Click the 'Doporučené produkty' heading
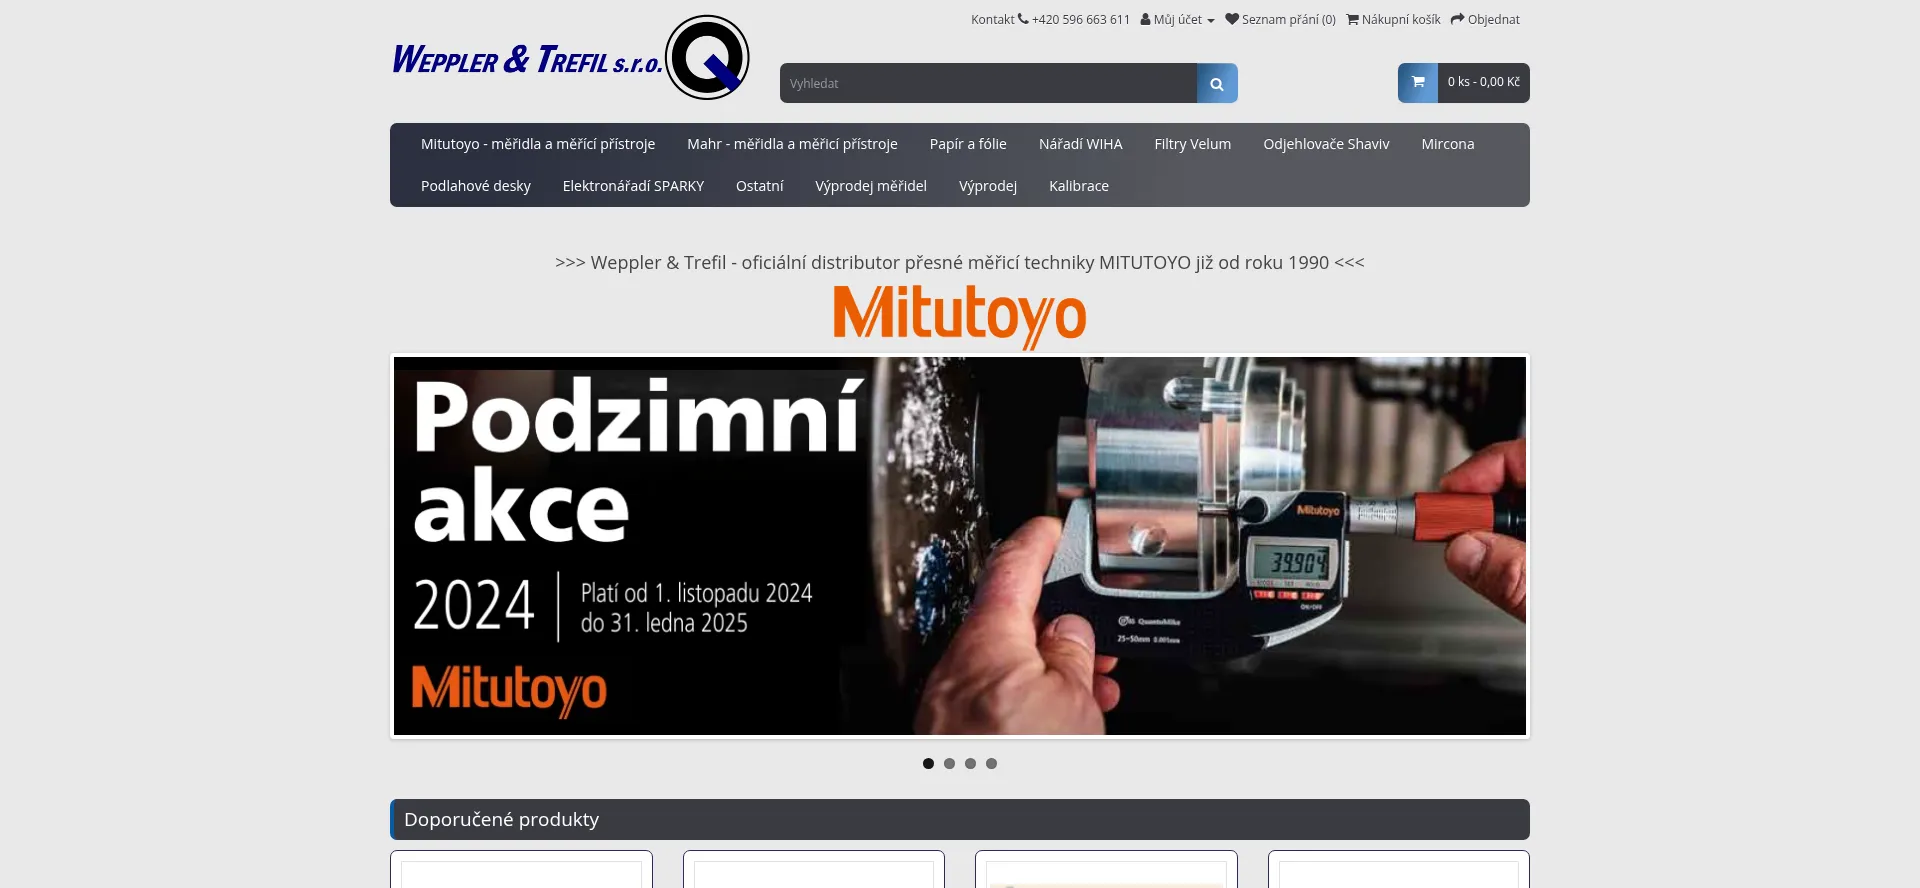Screen dimensions: 1920x888 tap(501, 819)
